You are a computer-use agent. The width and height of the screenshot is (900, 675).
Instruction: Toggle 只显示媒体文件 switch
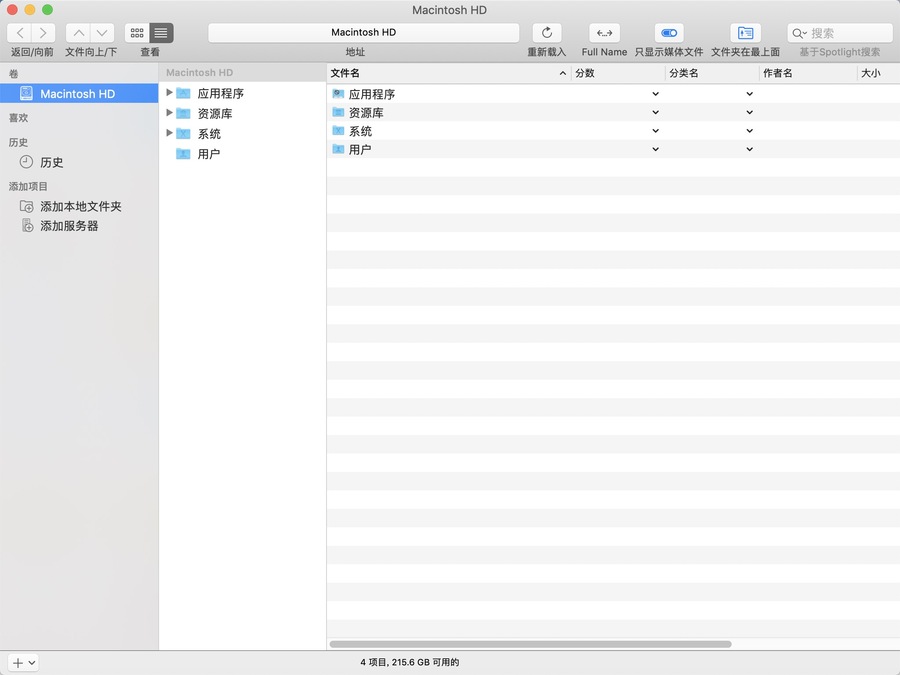669,33
